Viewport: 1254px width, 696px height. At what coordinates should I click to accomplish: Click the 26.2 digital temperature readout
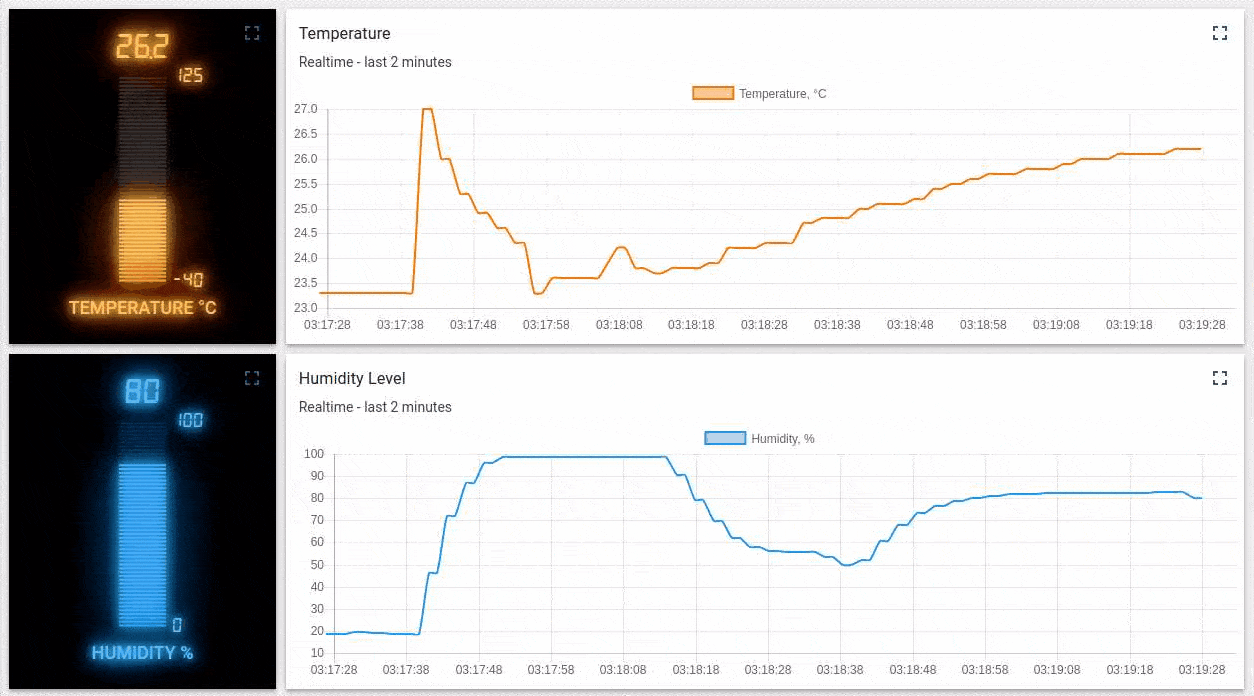click(x=142, y=47)
